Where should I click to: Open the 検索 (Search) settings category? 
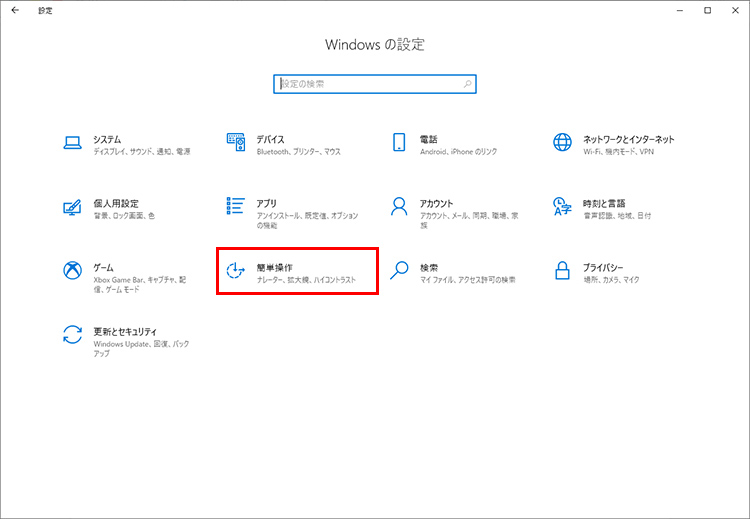[429, 268]
